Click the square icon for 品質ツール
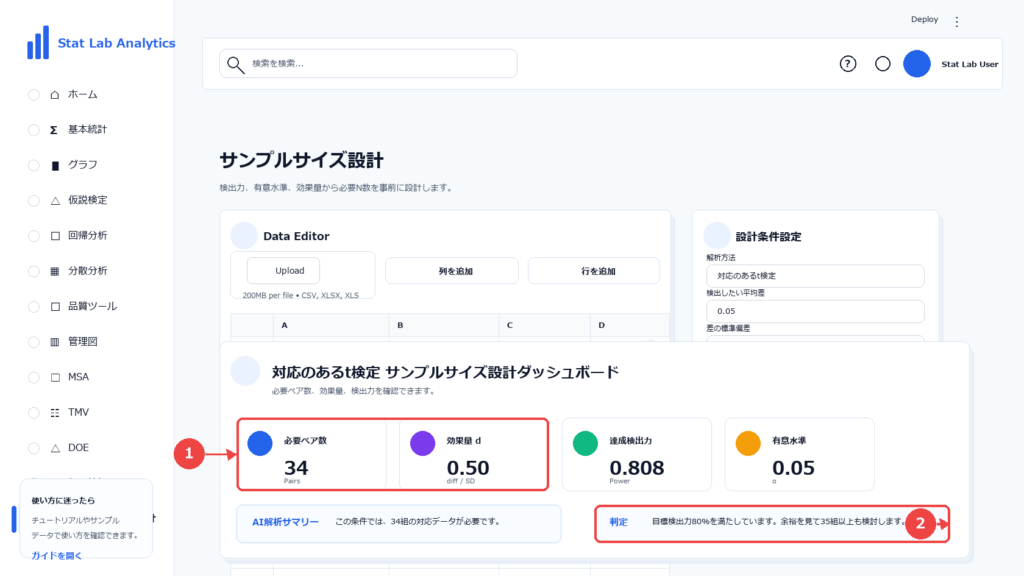 55,306
